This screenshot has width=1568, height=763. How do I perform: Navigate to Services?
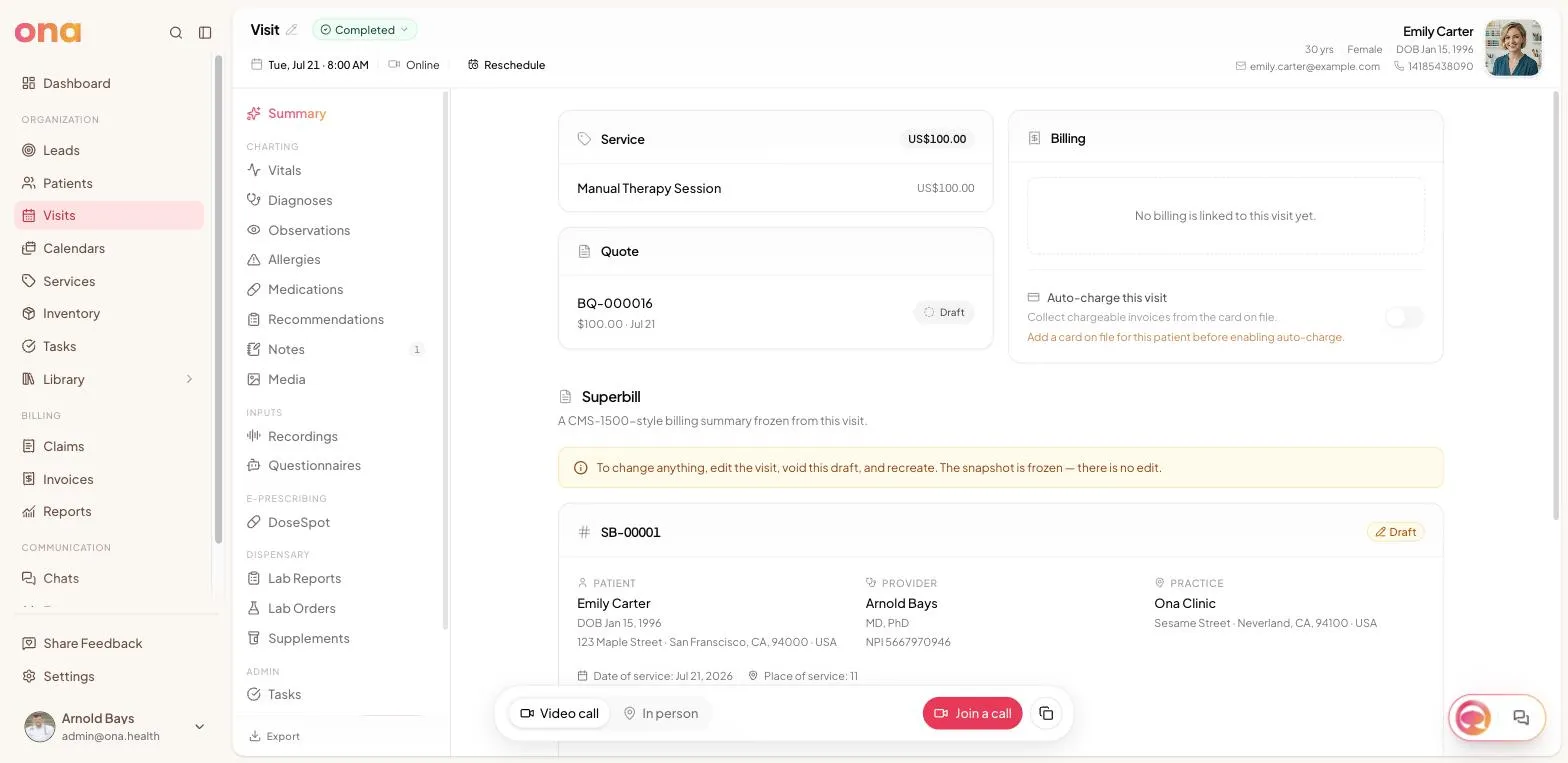click(109, 281)
